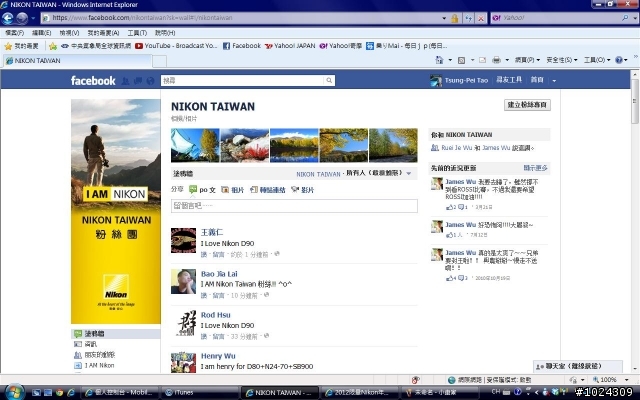Open Bao Jia Lai's profile name link

click(219, 274)
